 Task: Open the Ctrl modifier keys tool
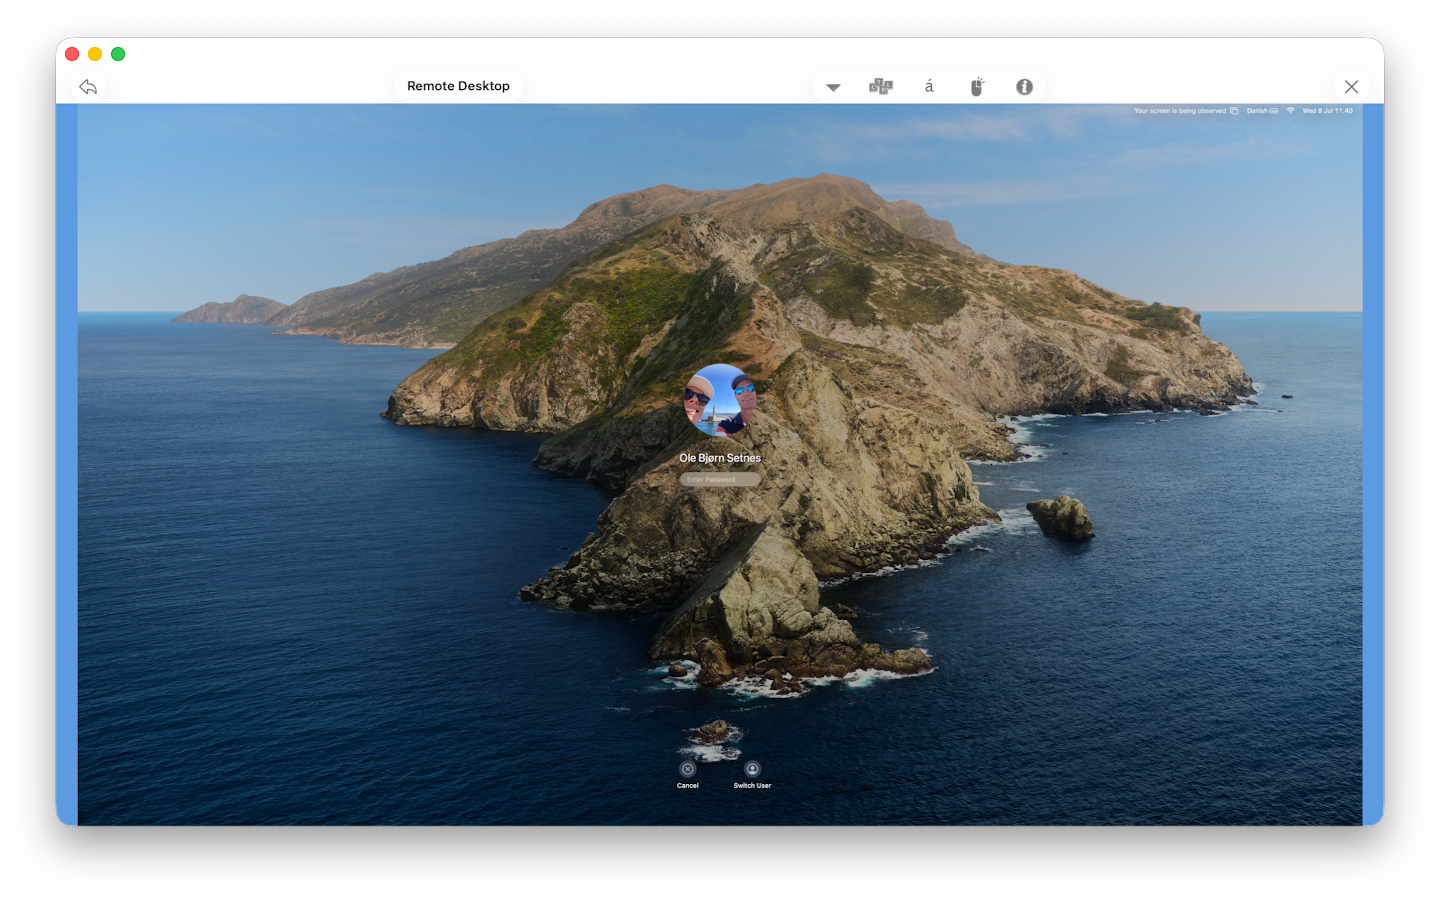tap(881, 87)
